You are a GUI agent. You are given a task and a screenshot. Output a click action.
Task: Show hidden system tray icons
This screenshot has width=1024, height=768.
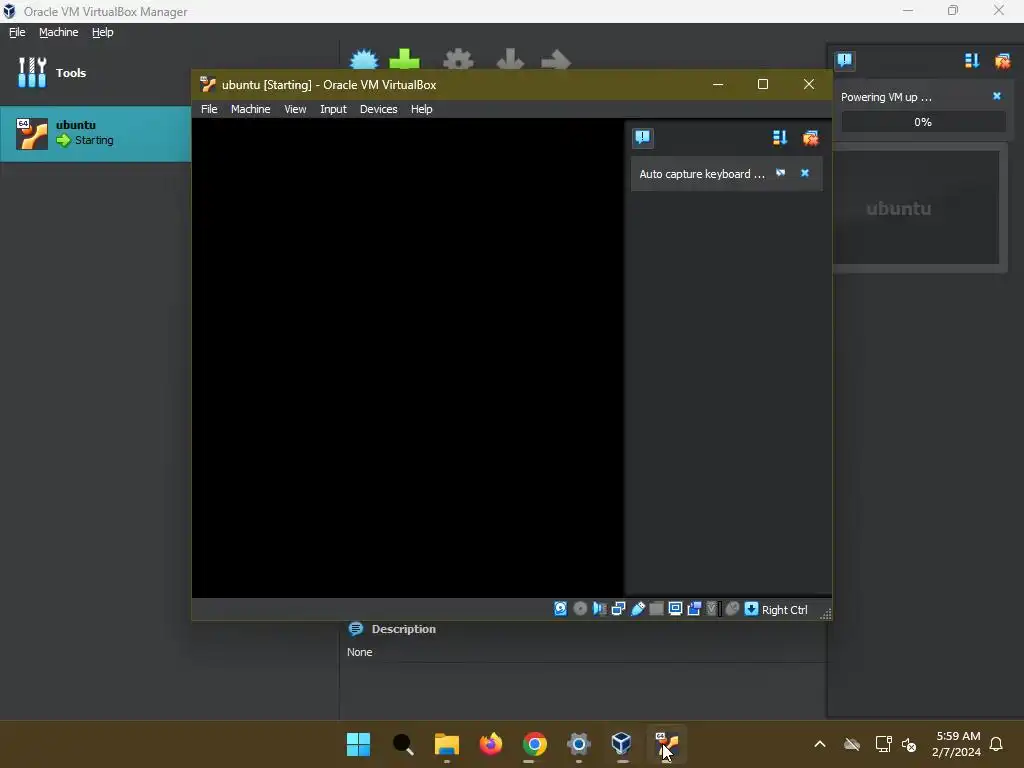820,744
